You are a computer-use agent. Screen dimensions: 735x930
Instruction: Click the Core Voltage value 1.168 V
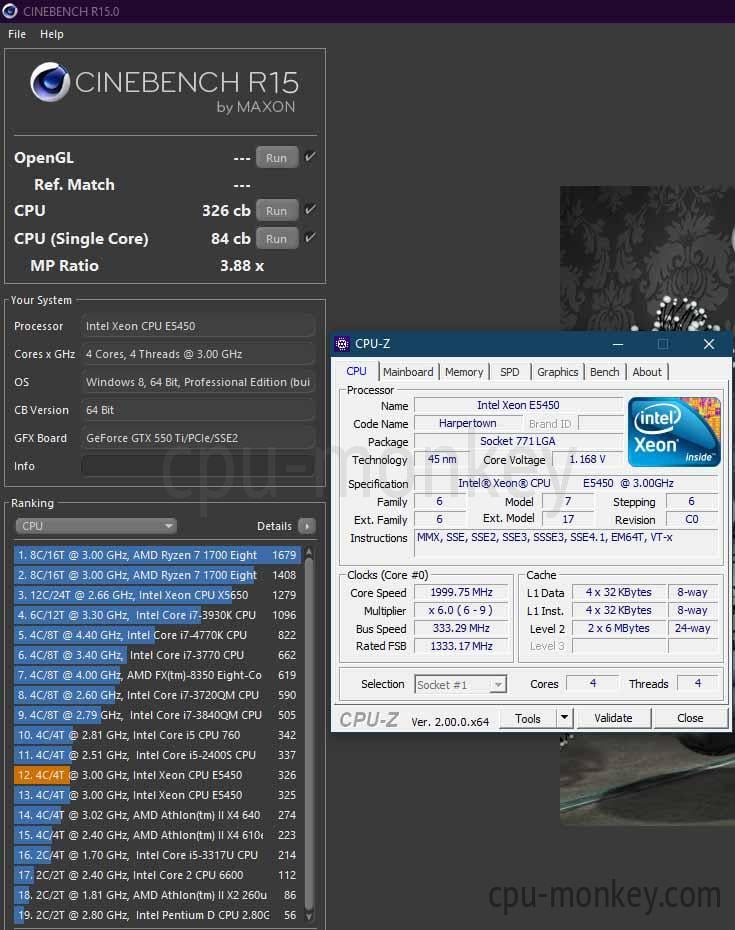coord(587,459)
